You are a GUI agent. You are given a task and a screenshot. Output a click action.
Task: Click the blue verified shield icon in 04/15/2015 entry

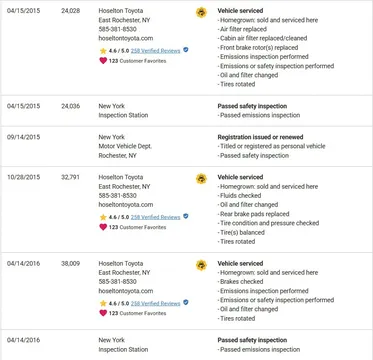pos(186,50)
